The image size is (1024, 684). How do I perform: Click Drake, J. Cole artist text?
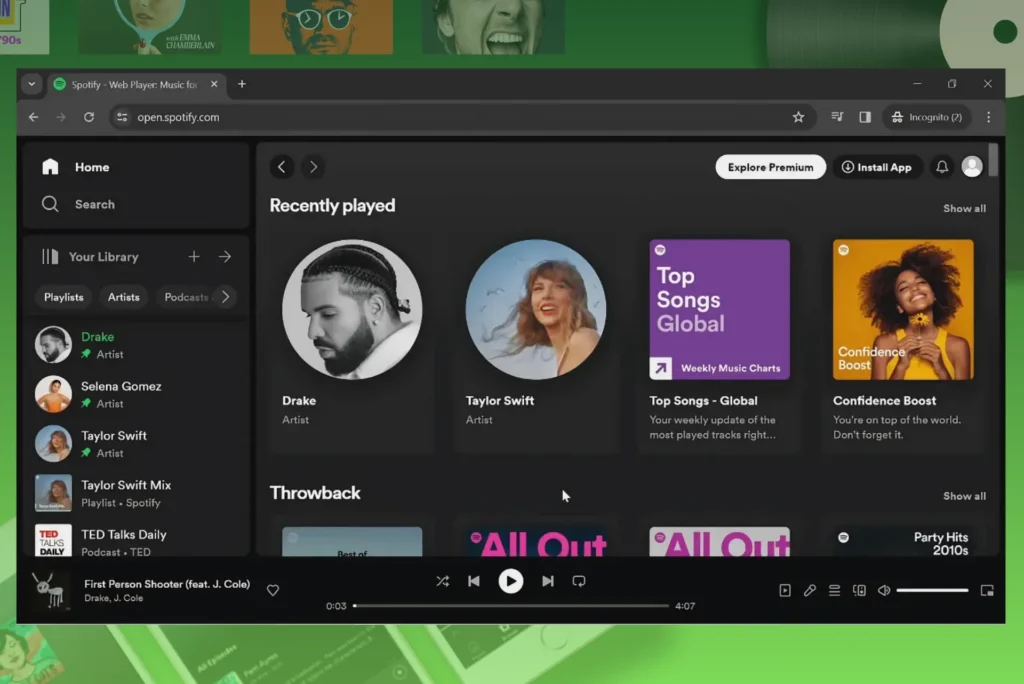coord(114,598)
